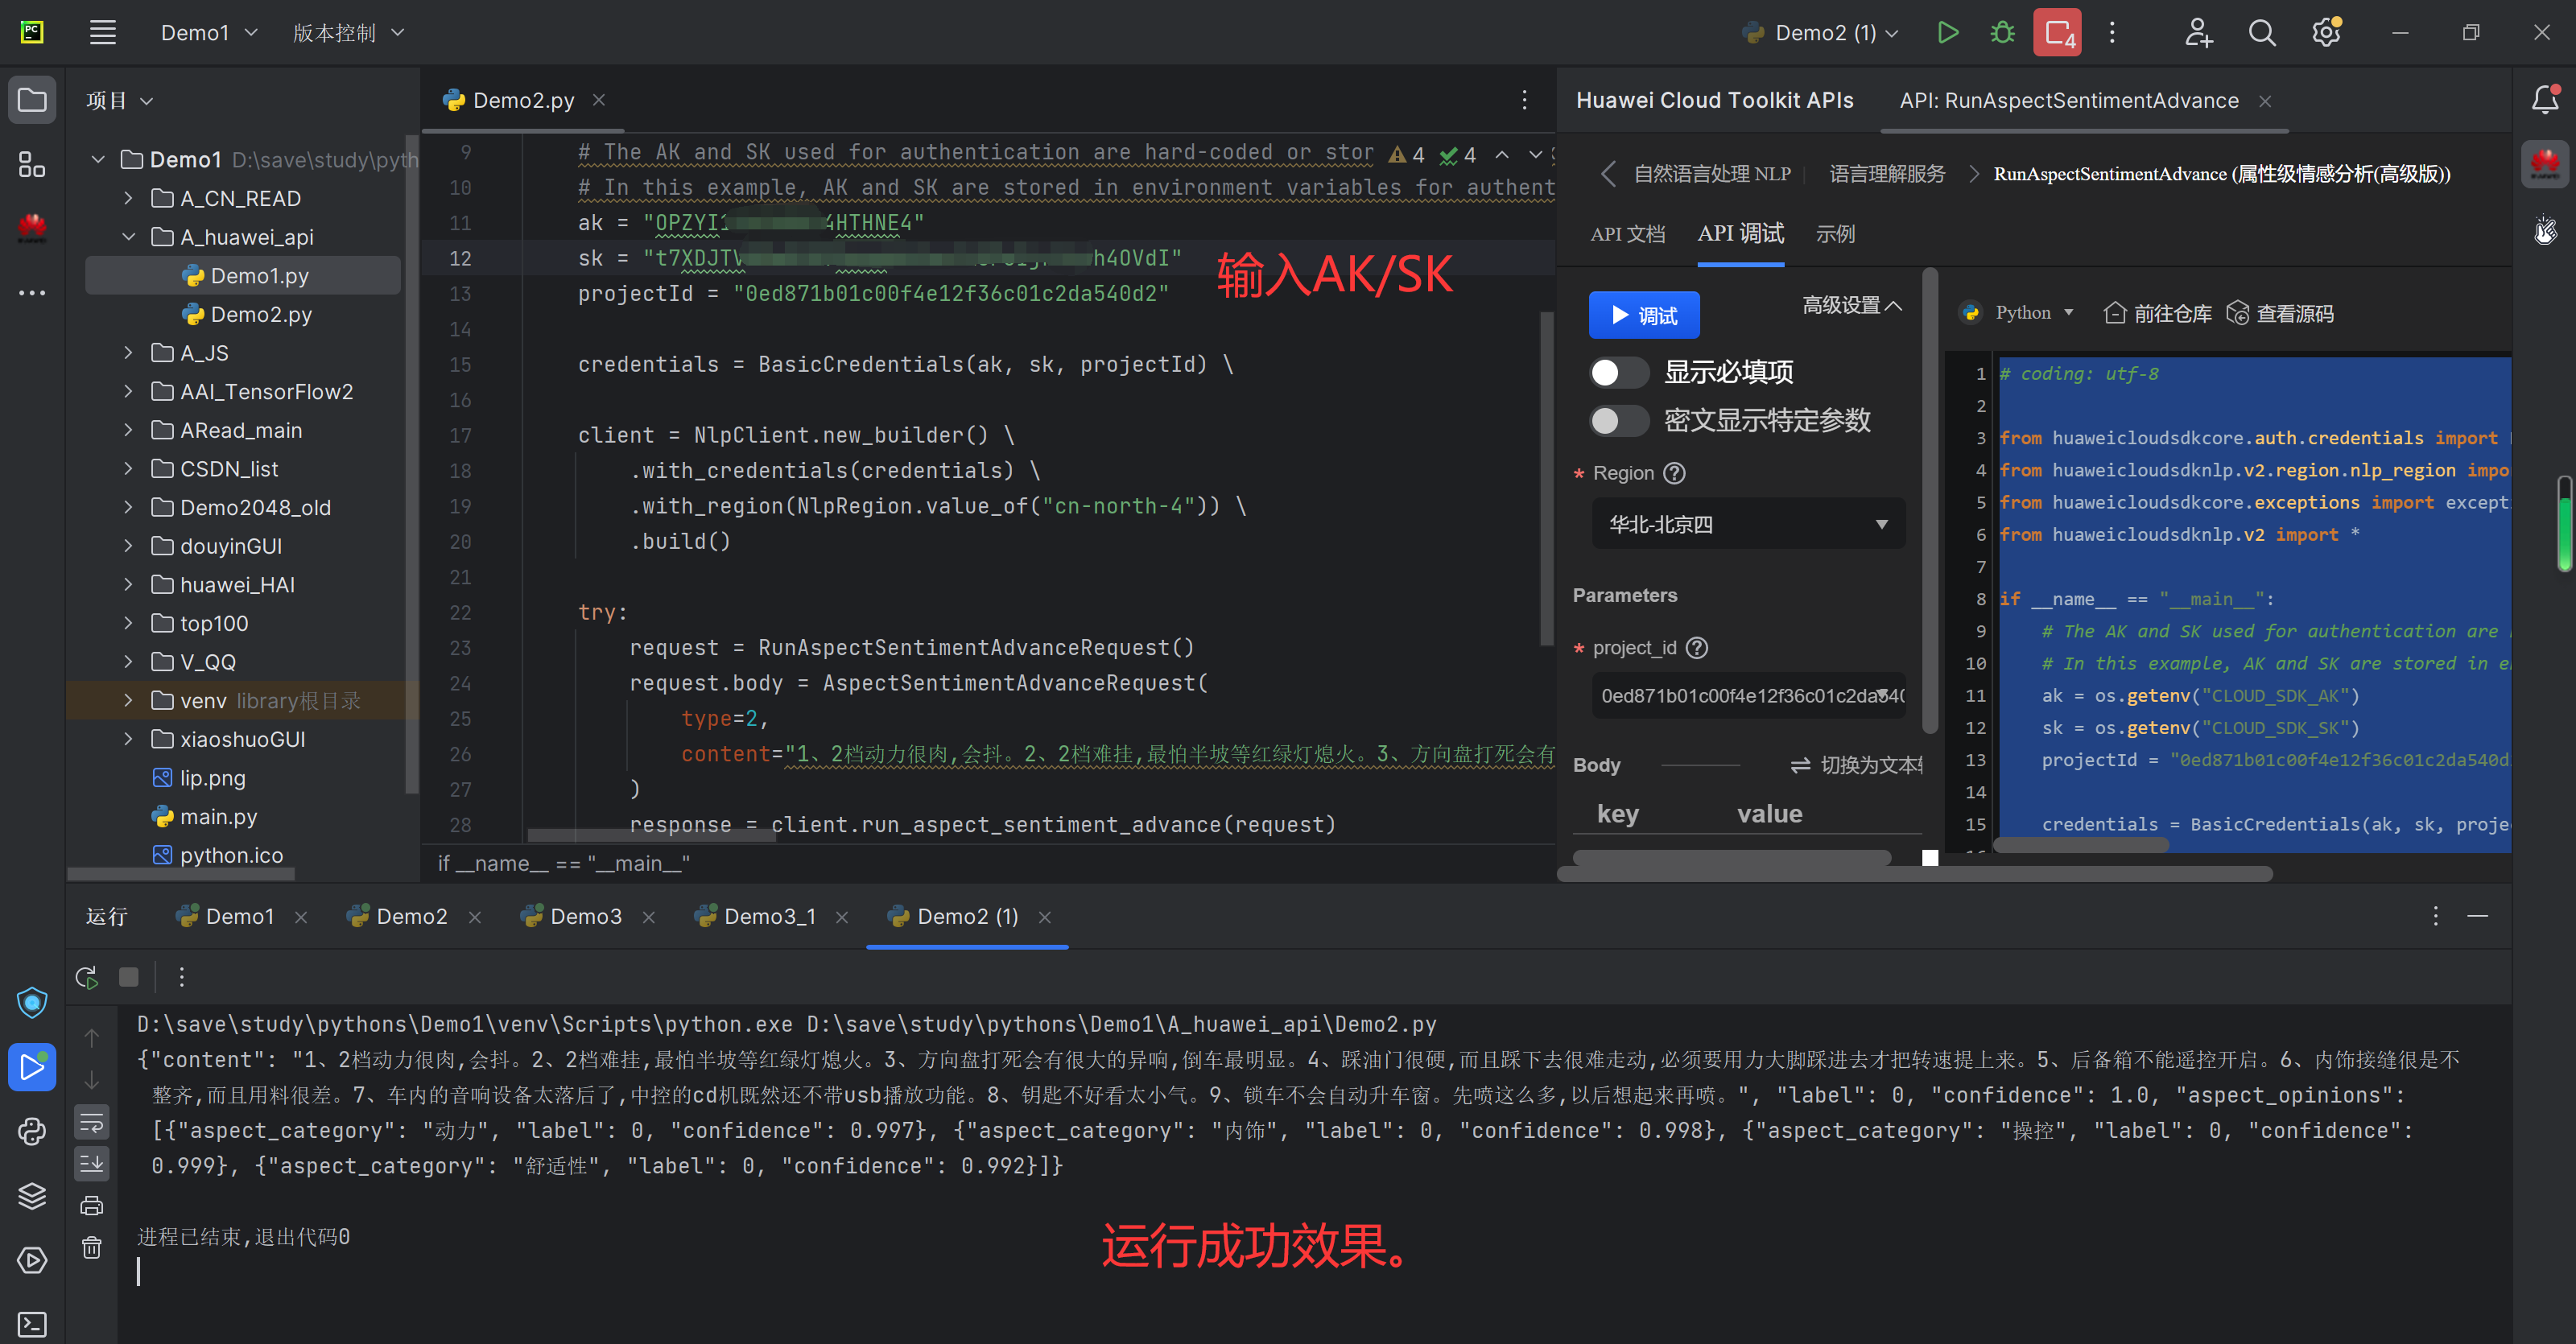Open the Terminal tool window icon

click(31, 1324)
